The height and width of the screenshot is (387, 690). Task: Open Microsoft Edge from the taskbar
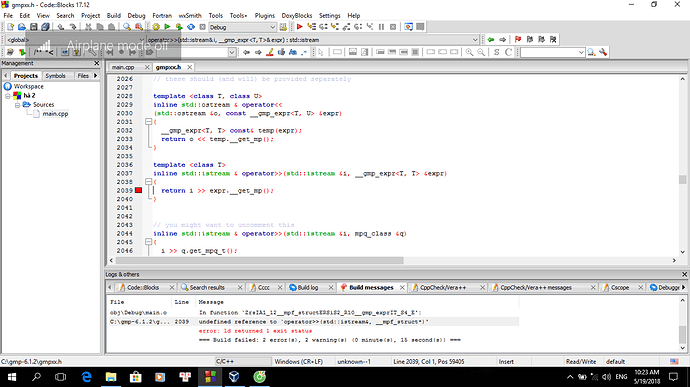pyautogui.click(x=87, y=377)
